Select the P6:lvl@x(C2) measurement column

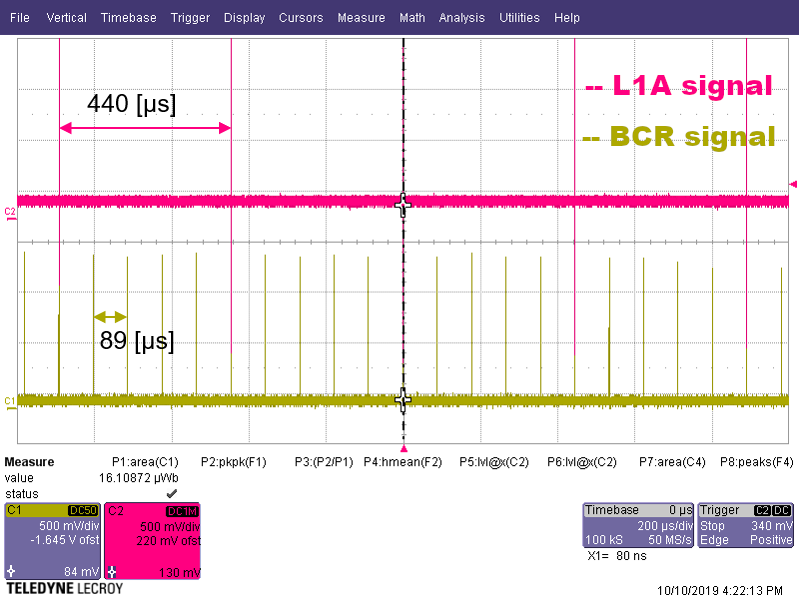(582, 462)
